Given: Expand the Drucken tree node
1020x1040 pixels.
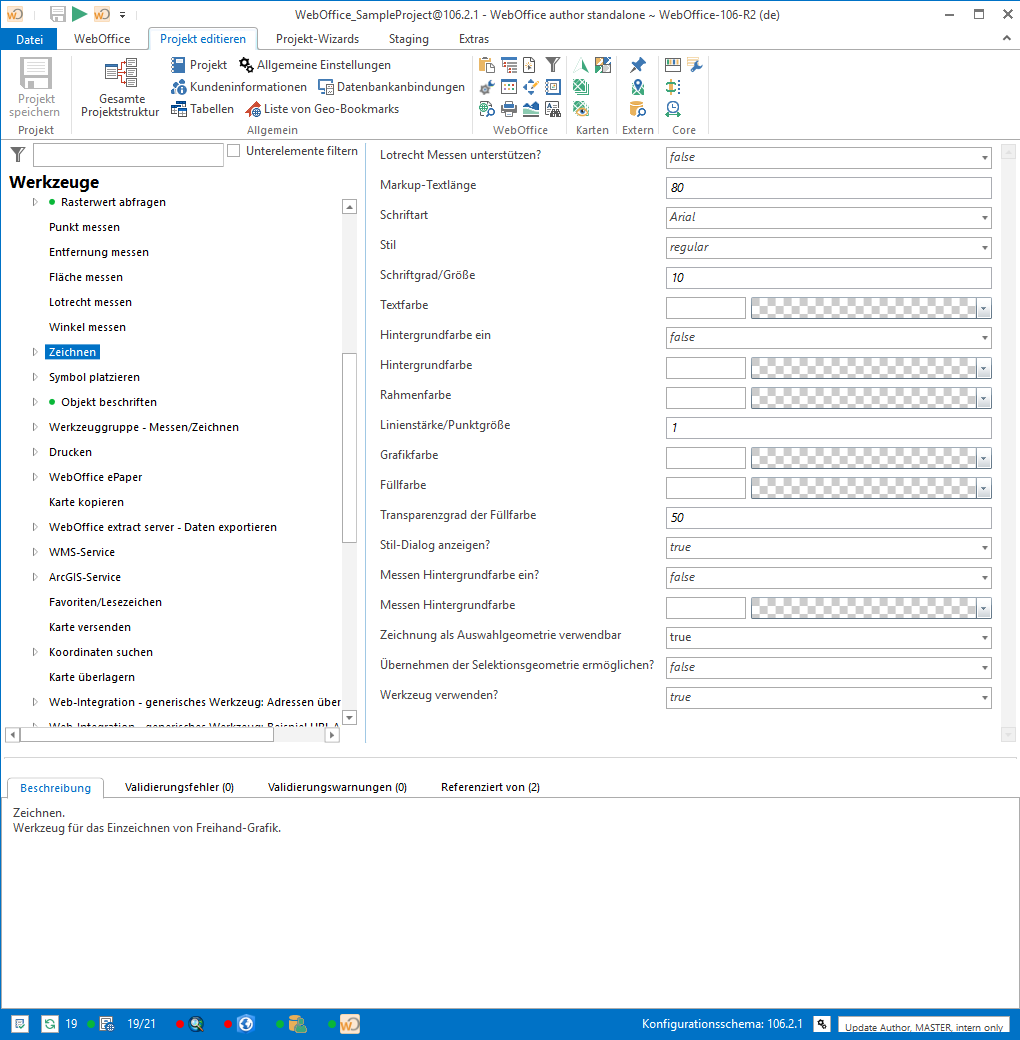Looking at the screenshot, I should (36, 452).
